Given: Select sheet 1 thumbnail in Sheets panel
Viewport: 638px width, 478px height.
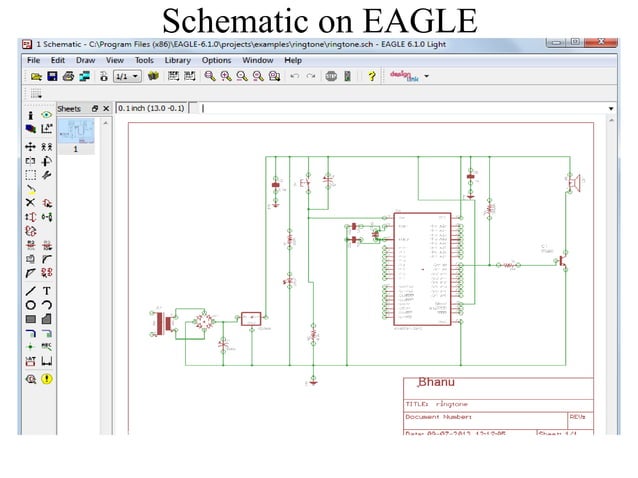Looking at the screenshot, I should (x=76, y=136).
